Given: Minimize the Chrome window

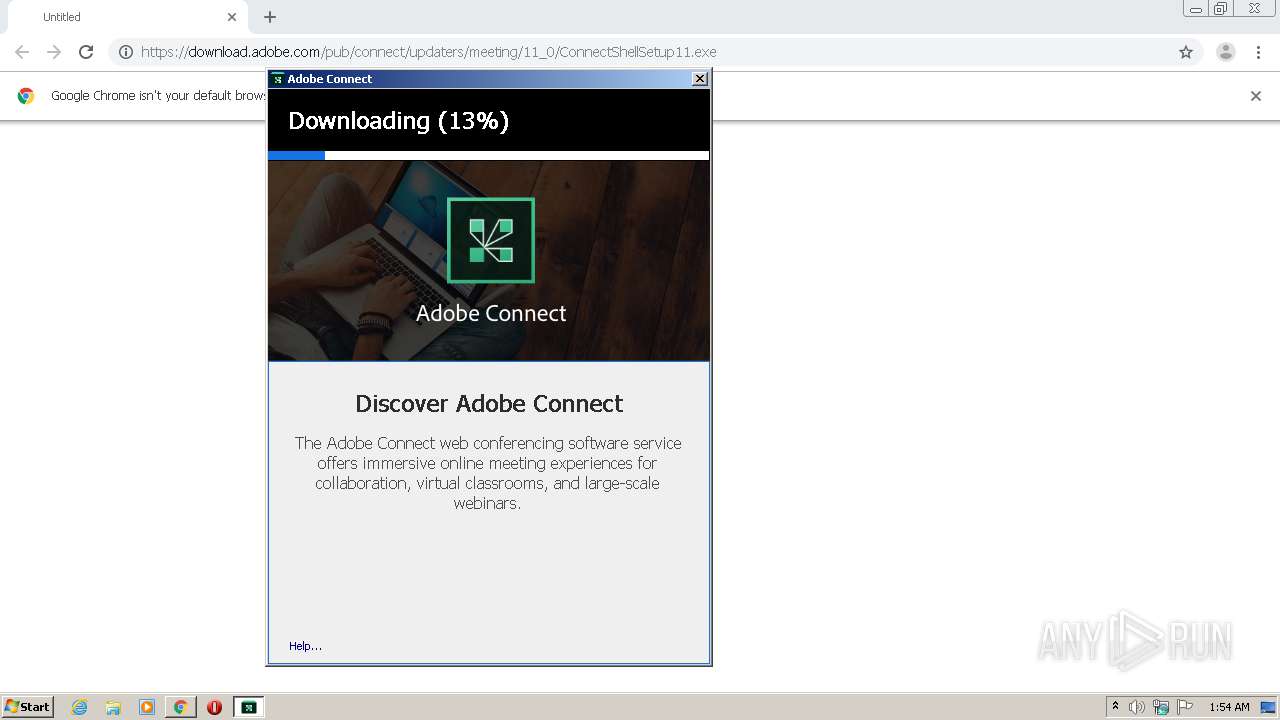Looking at the screenshot, I should tap(1196, 9).
